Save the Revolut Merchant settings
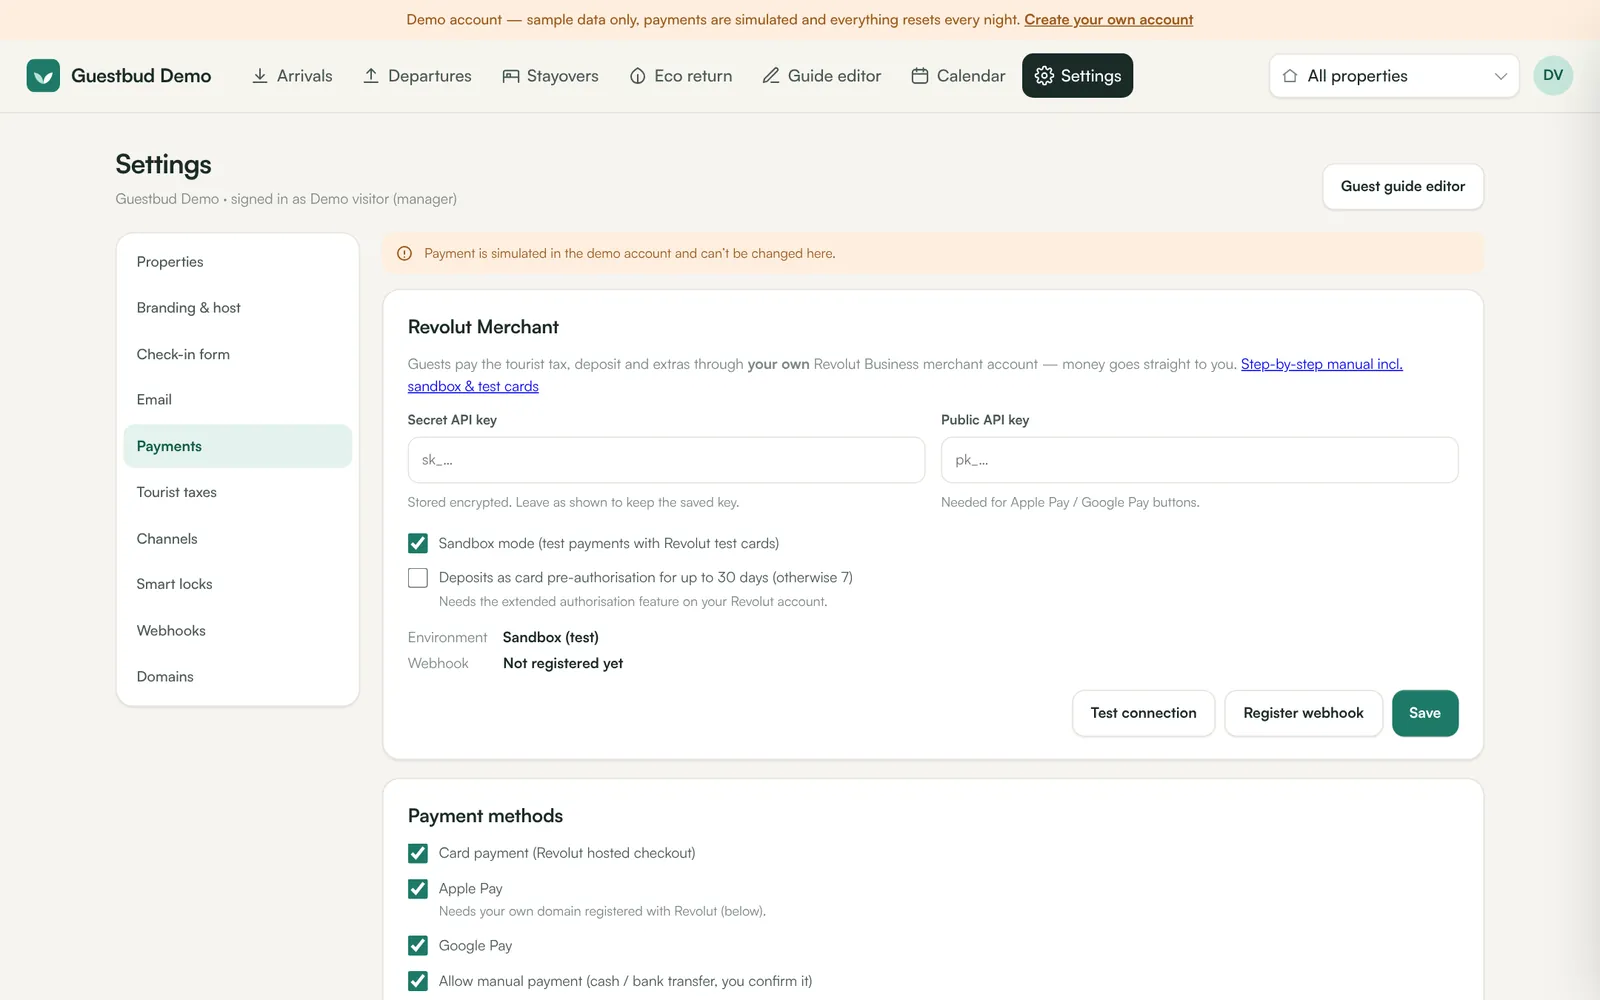The height and width of the screenshot is (1000, 1600). pyautogui.click(x=1425, y=713)
